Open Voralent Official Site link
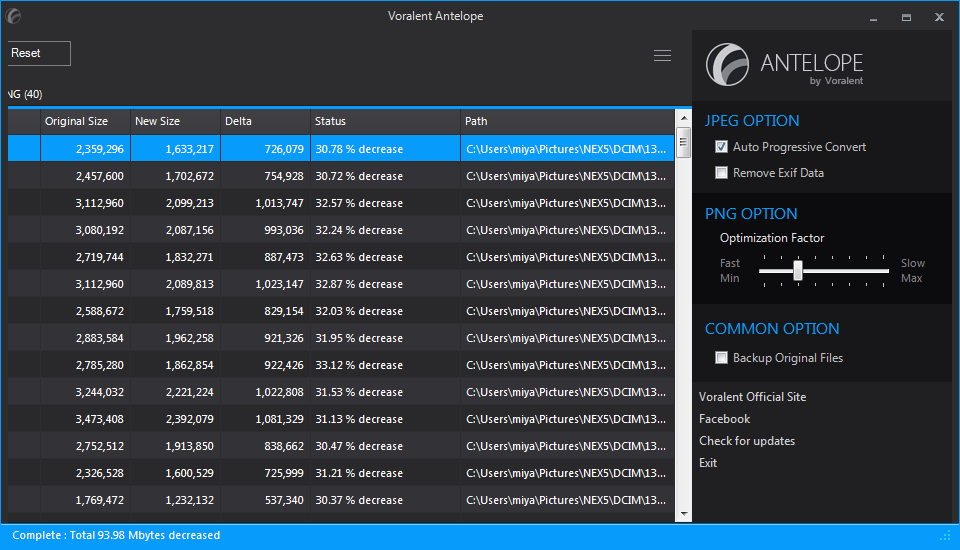The height and width of the screenshot is (550, 960). pyautogui.click(x=752, y=397)
